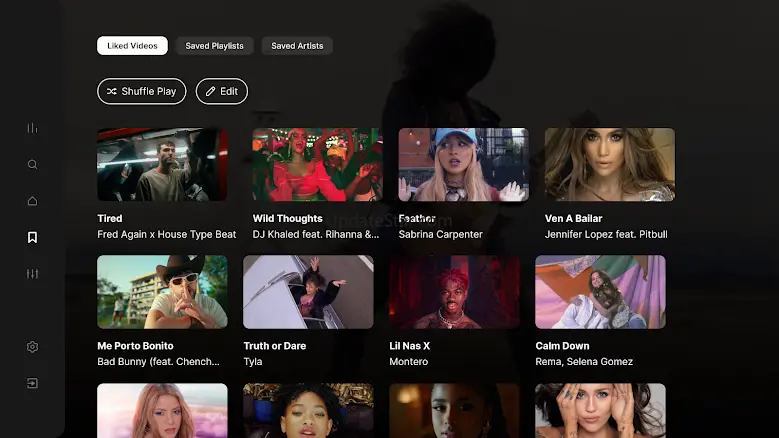
Task: Switch to Saved Artists tab
Action: [x=297, y=46]
